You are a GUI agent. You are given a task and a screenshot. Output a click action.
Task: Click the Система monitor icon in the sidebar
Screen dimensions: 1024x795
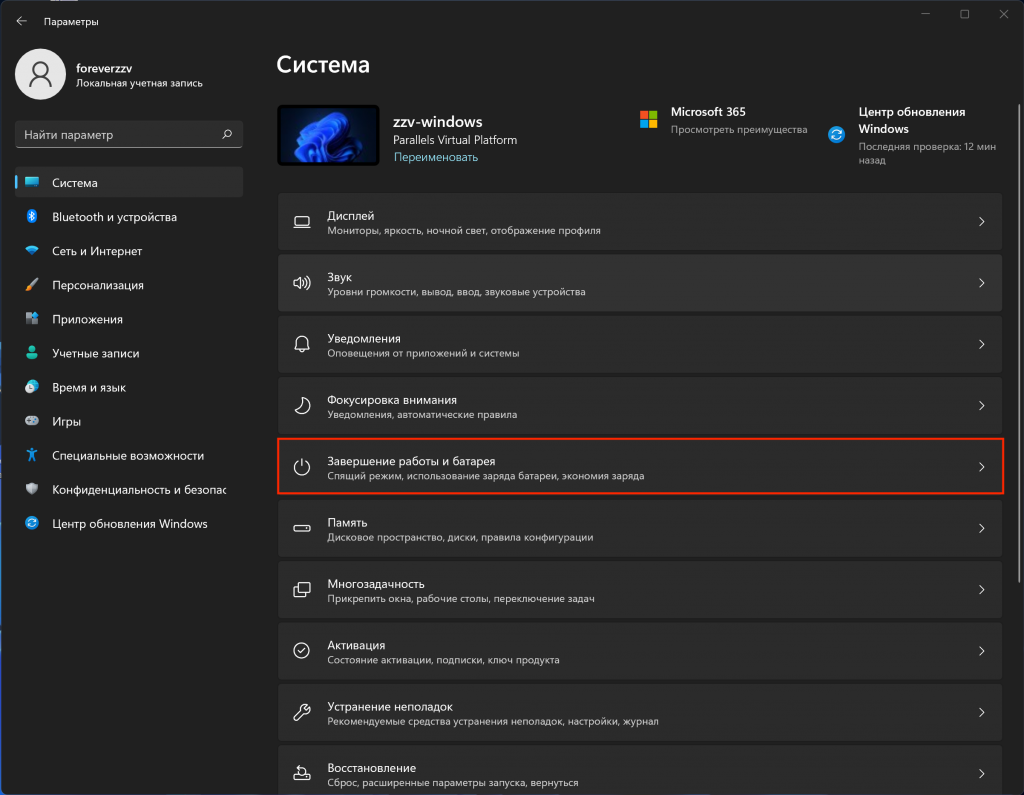point(32,182)
